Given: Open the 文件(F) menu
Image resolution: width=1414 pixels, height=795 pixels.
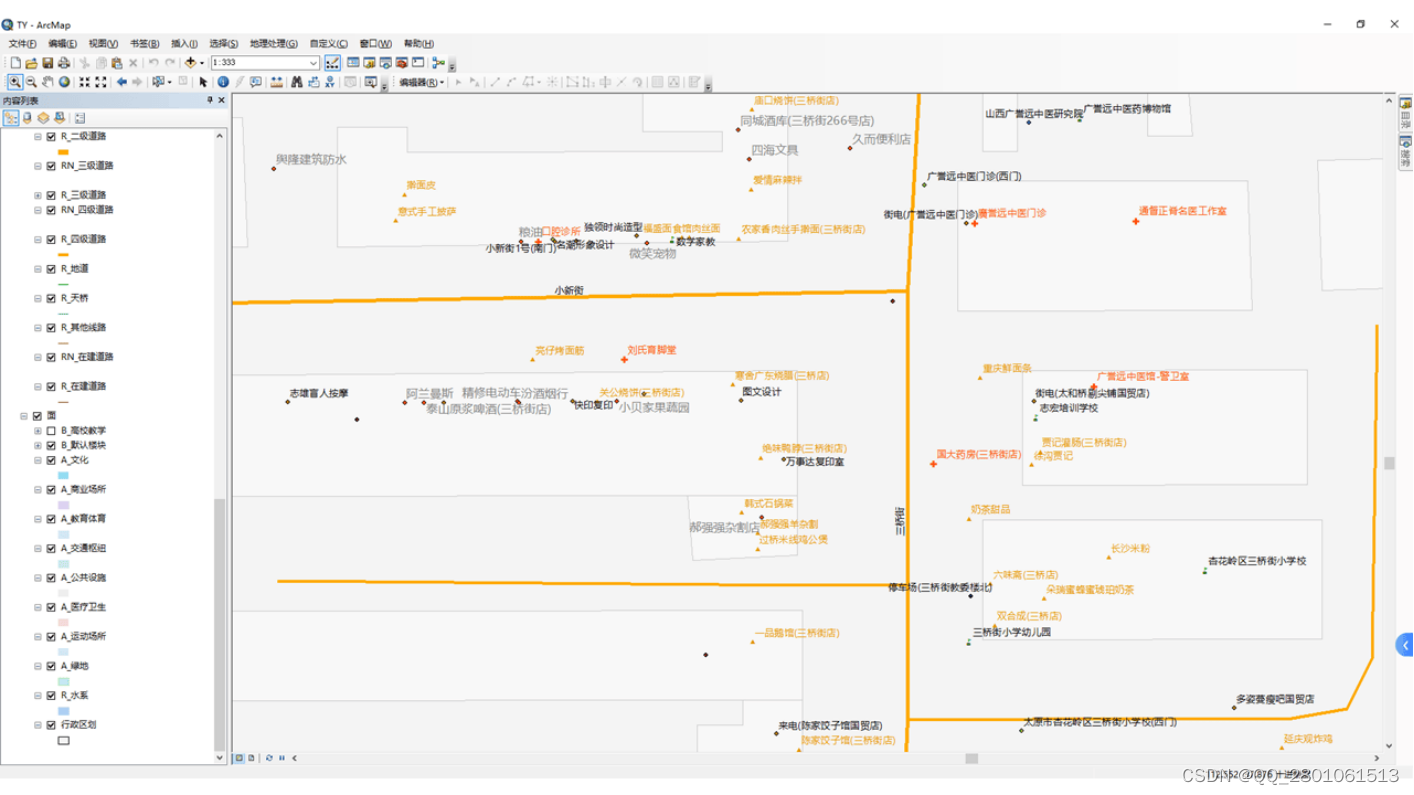Looking at the screenshot, I should [x=22, y=44].
